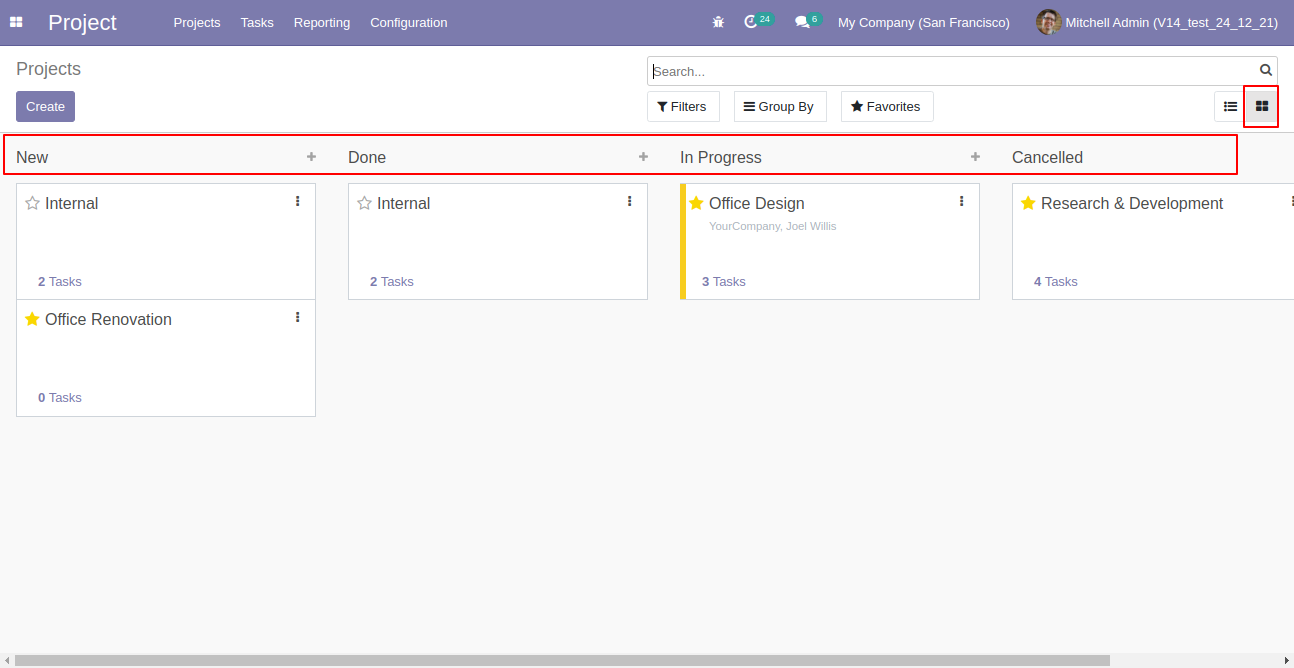The width and height of the screenshot is (1294, 668).
Task: Open the Favorites dropdown
Action: click(887, 107)
